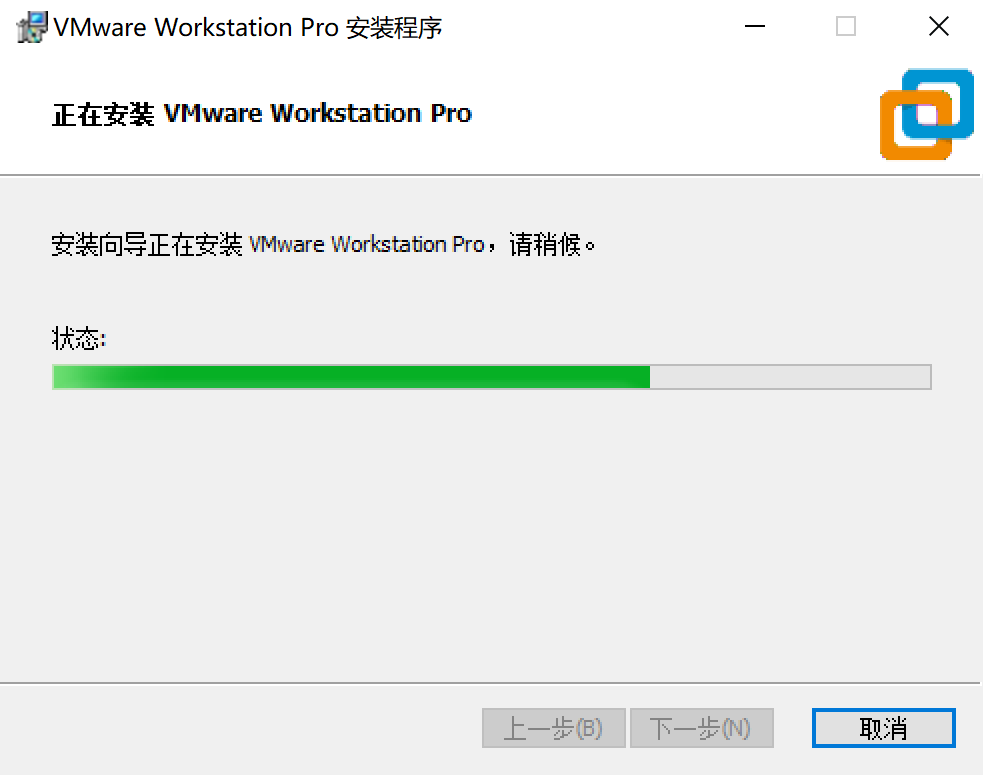Close the VMware setup window

938,26
